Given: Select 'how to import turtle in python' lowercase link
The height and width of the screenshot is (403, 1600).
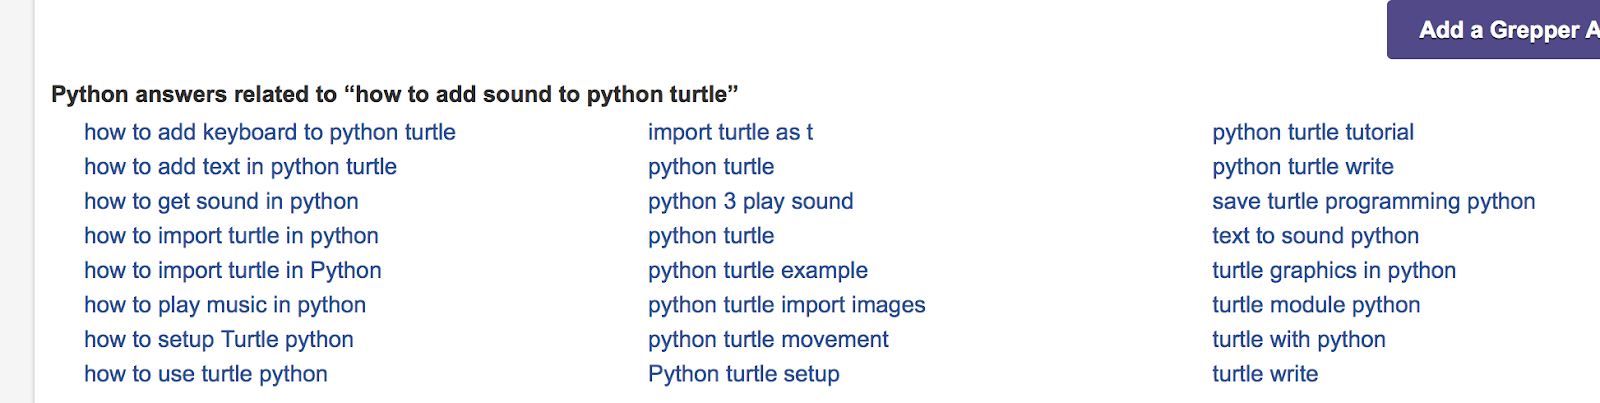Looking at the screenshot, I should 231,236.
